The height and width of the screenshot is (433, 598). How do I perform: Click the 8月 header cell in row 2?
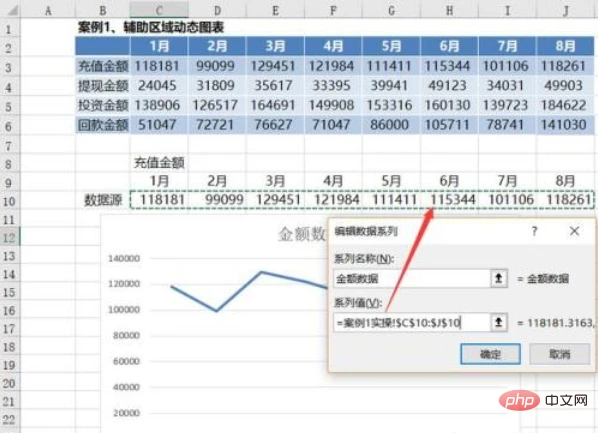point(565,46)
